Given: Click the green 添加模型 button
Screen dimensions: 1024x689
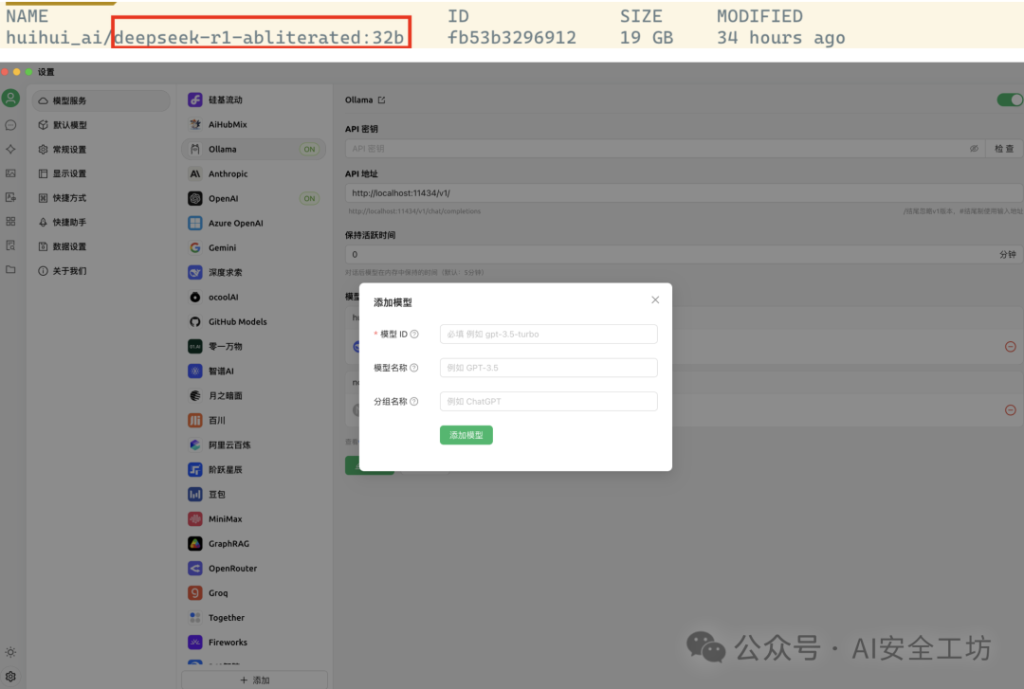Looking at the screenshot, I should pos(466,436).
